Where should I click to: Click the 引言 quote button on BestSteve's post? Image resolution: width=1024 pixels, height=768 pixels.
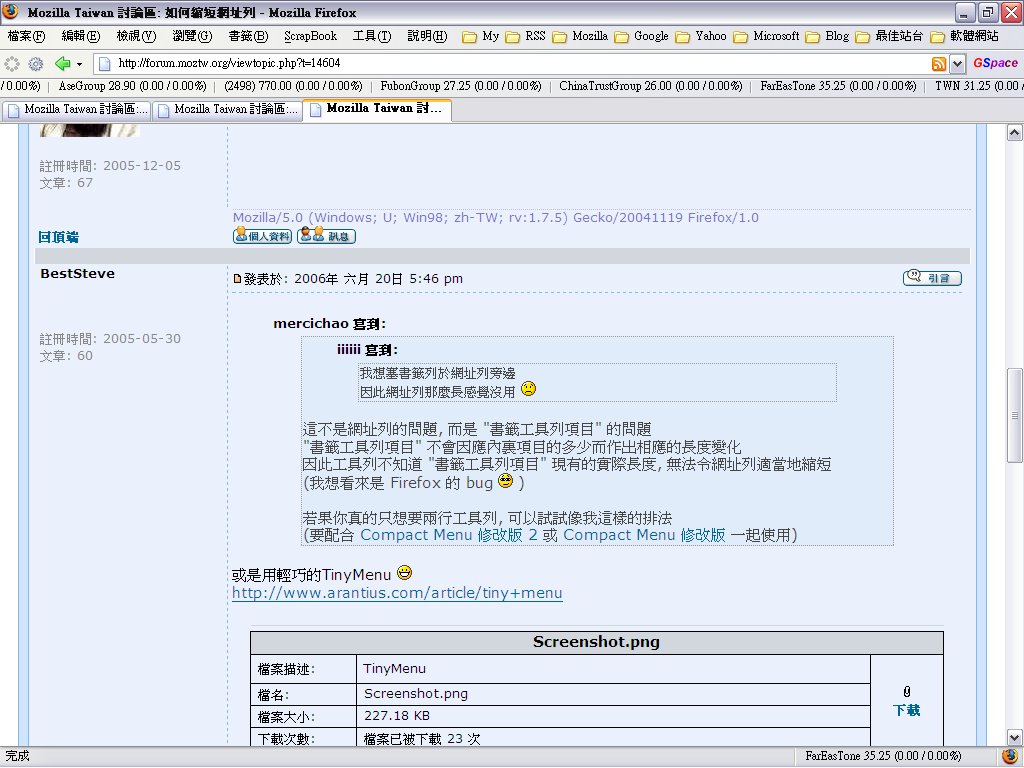tap(931, 278)
